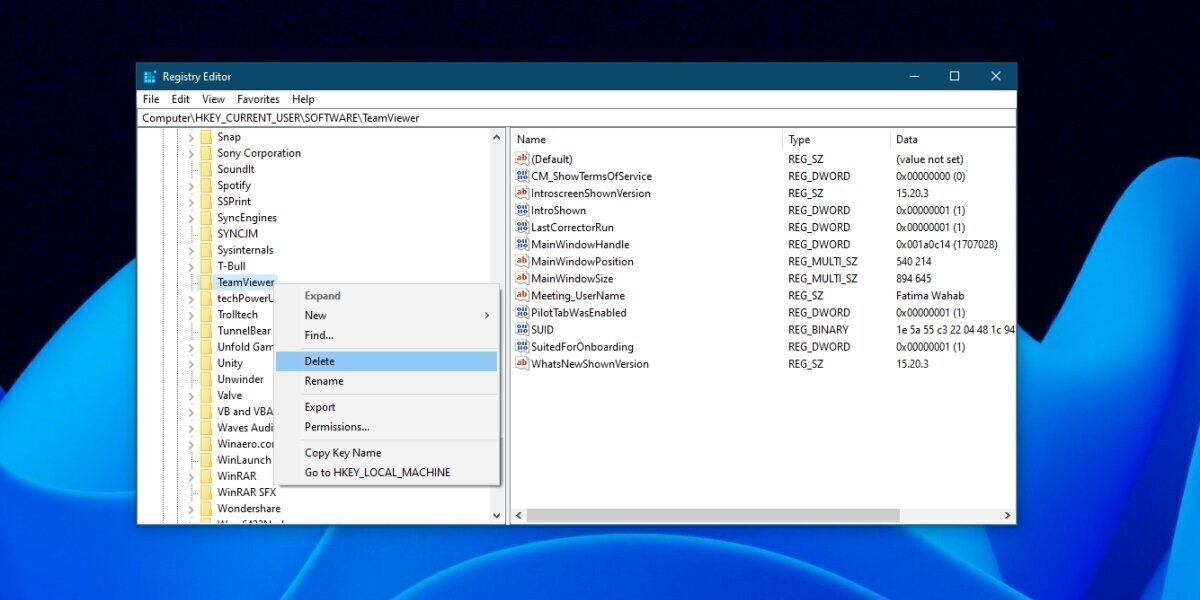Click the DWORD icon beside PilotTabWasEnabled
The image size is (1200, 600).
click(521, 312)
